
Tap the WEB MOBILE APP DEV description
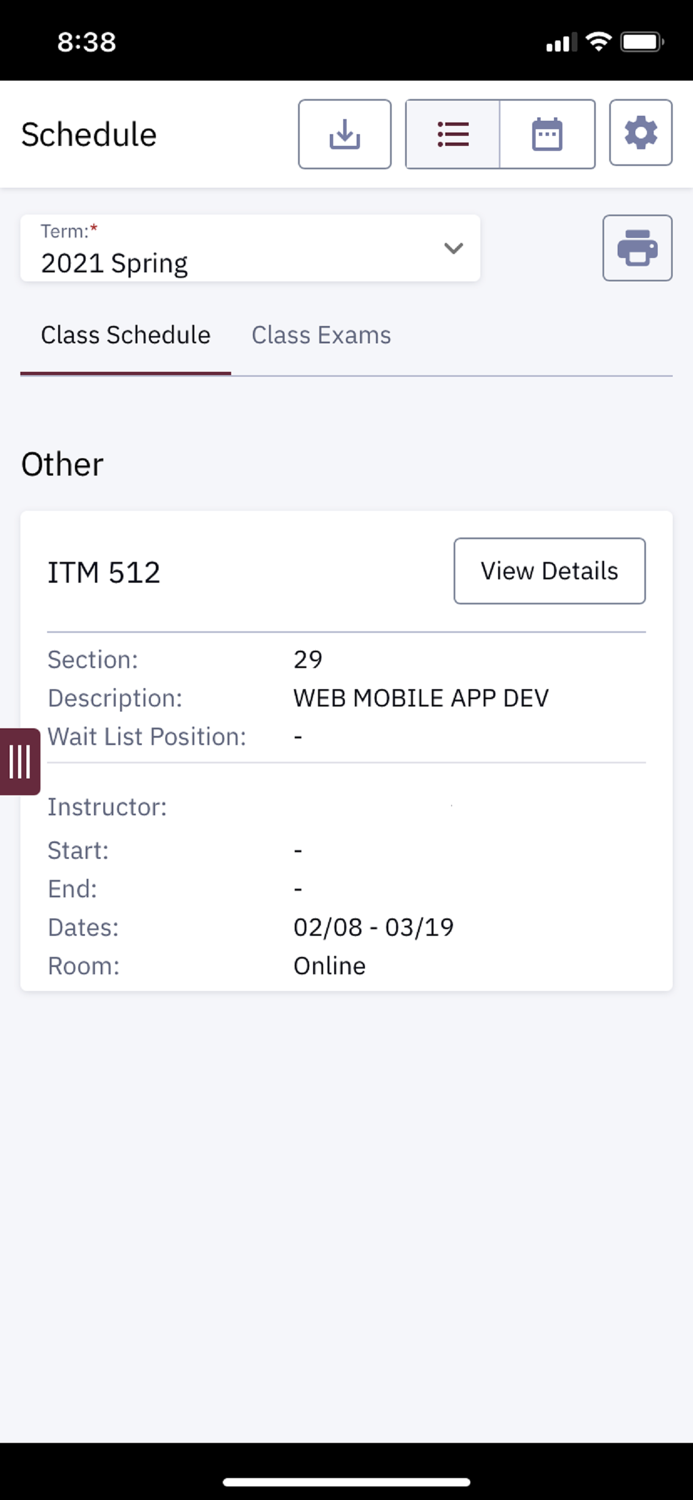pyautogui.click(x=421, y=698)
